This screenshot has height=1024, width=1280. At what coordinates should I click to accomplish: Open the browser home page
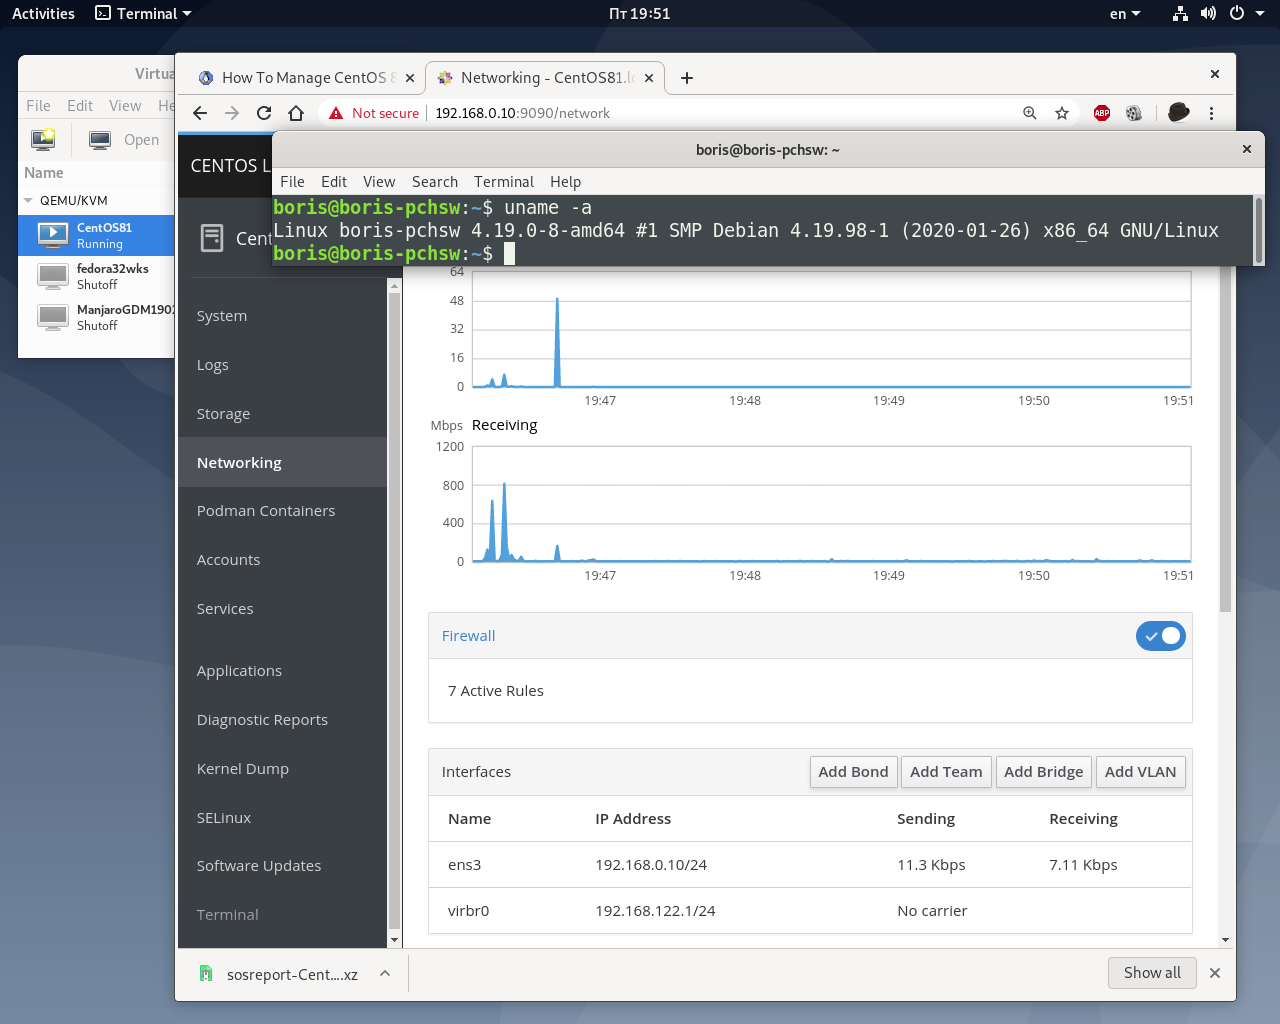tap(296, 113)
